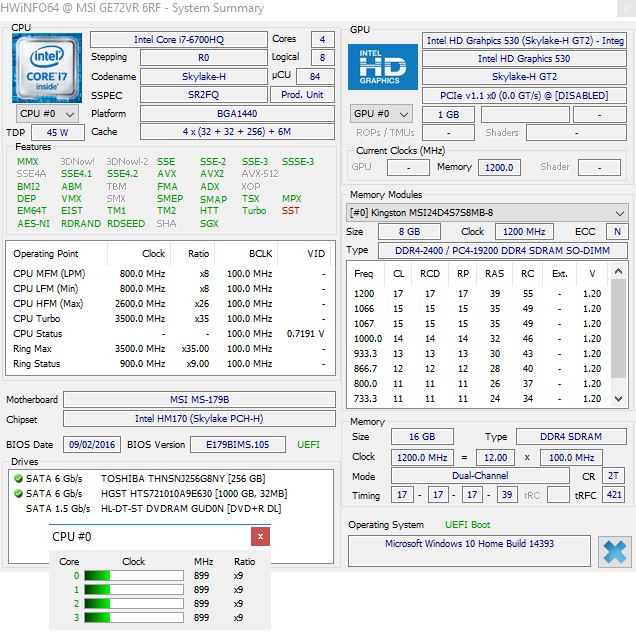Click the cache size field
This screenshot has width=636, height=636.
tap(237, 132)
